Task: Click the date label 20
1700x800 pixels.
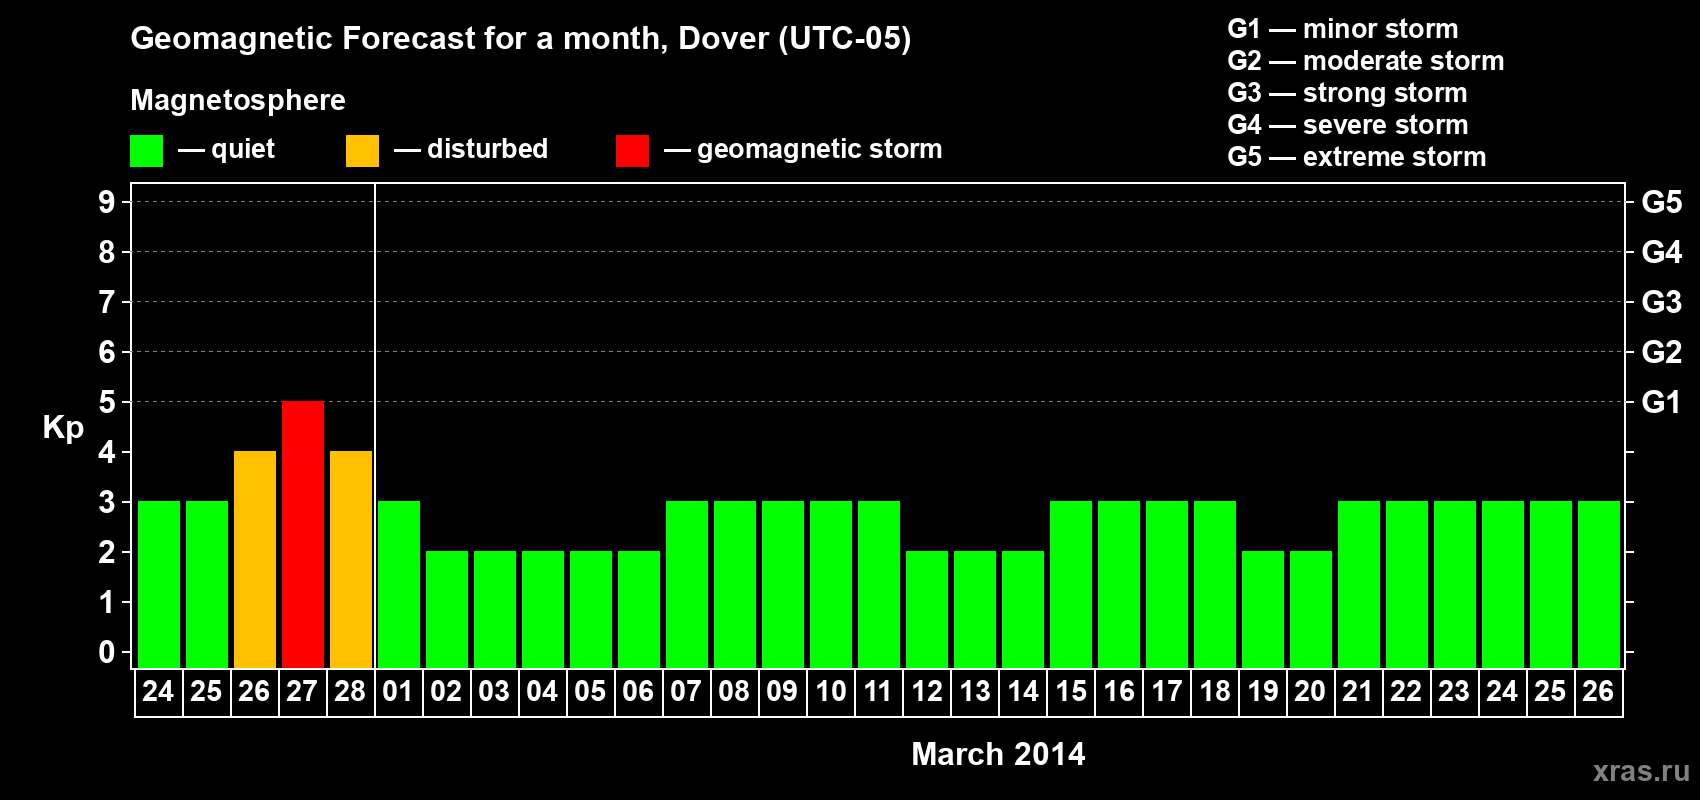Action: pyautogui.click(x=1310, y=692)
